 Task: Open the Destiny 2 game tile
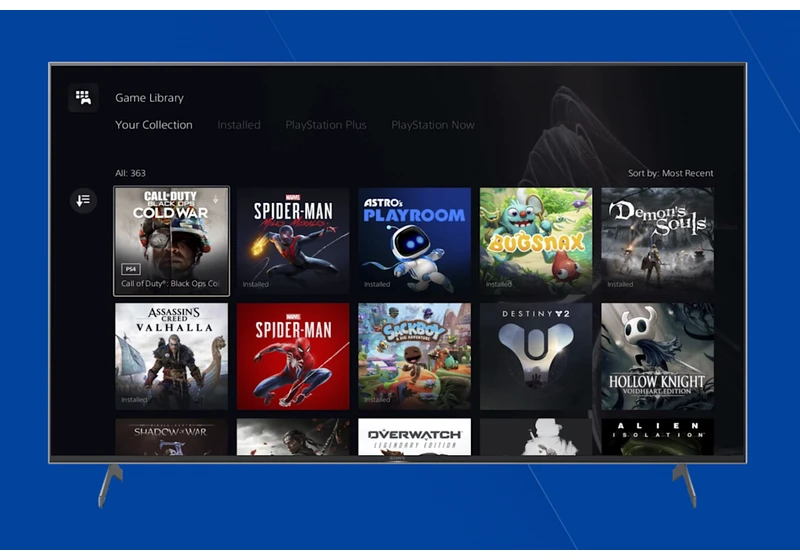(536, 357)
